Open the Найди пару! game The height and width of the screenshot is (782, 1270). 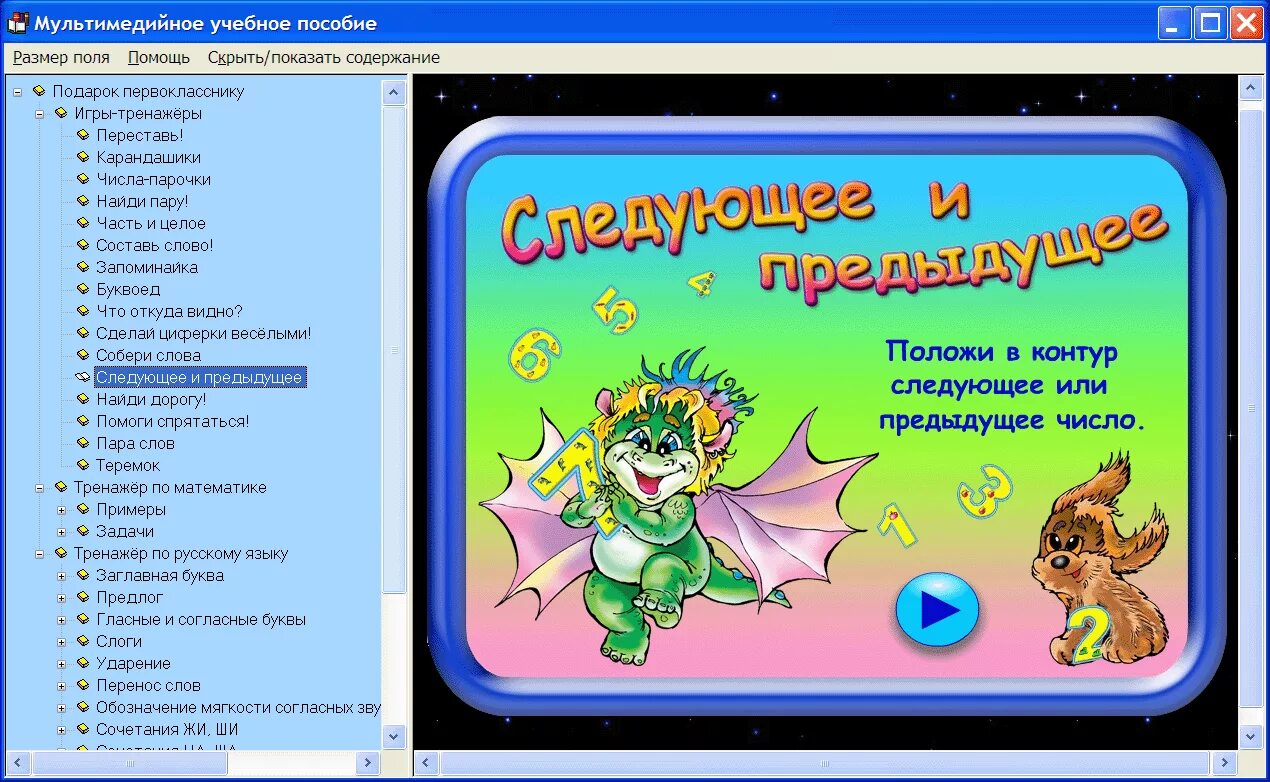(x=142, y=201)
